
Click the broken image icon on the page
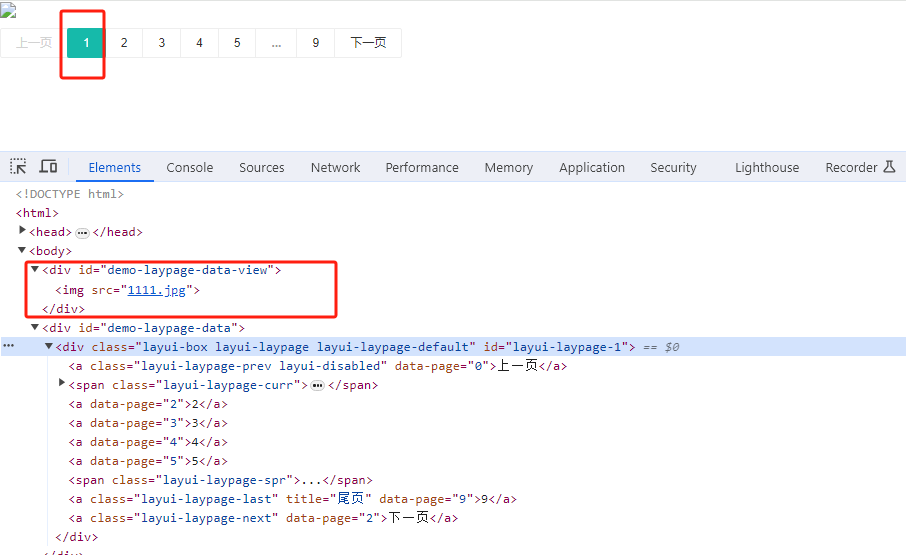[x=8, y=10]
